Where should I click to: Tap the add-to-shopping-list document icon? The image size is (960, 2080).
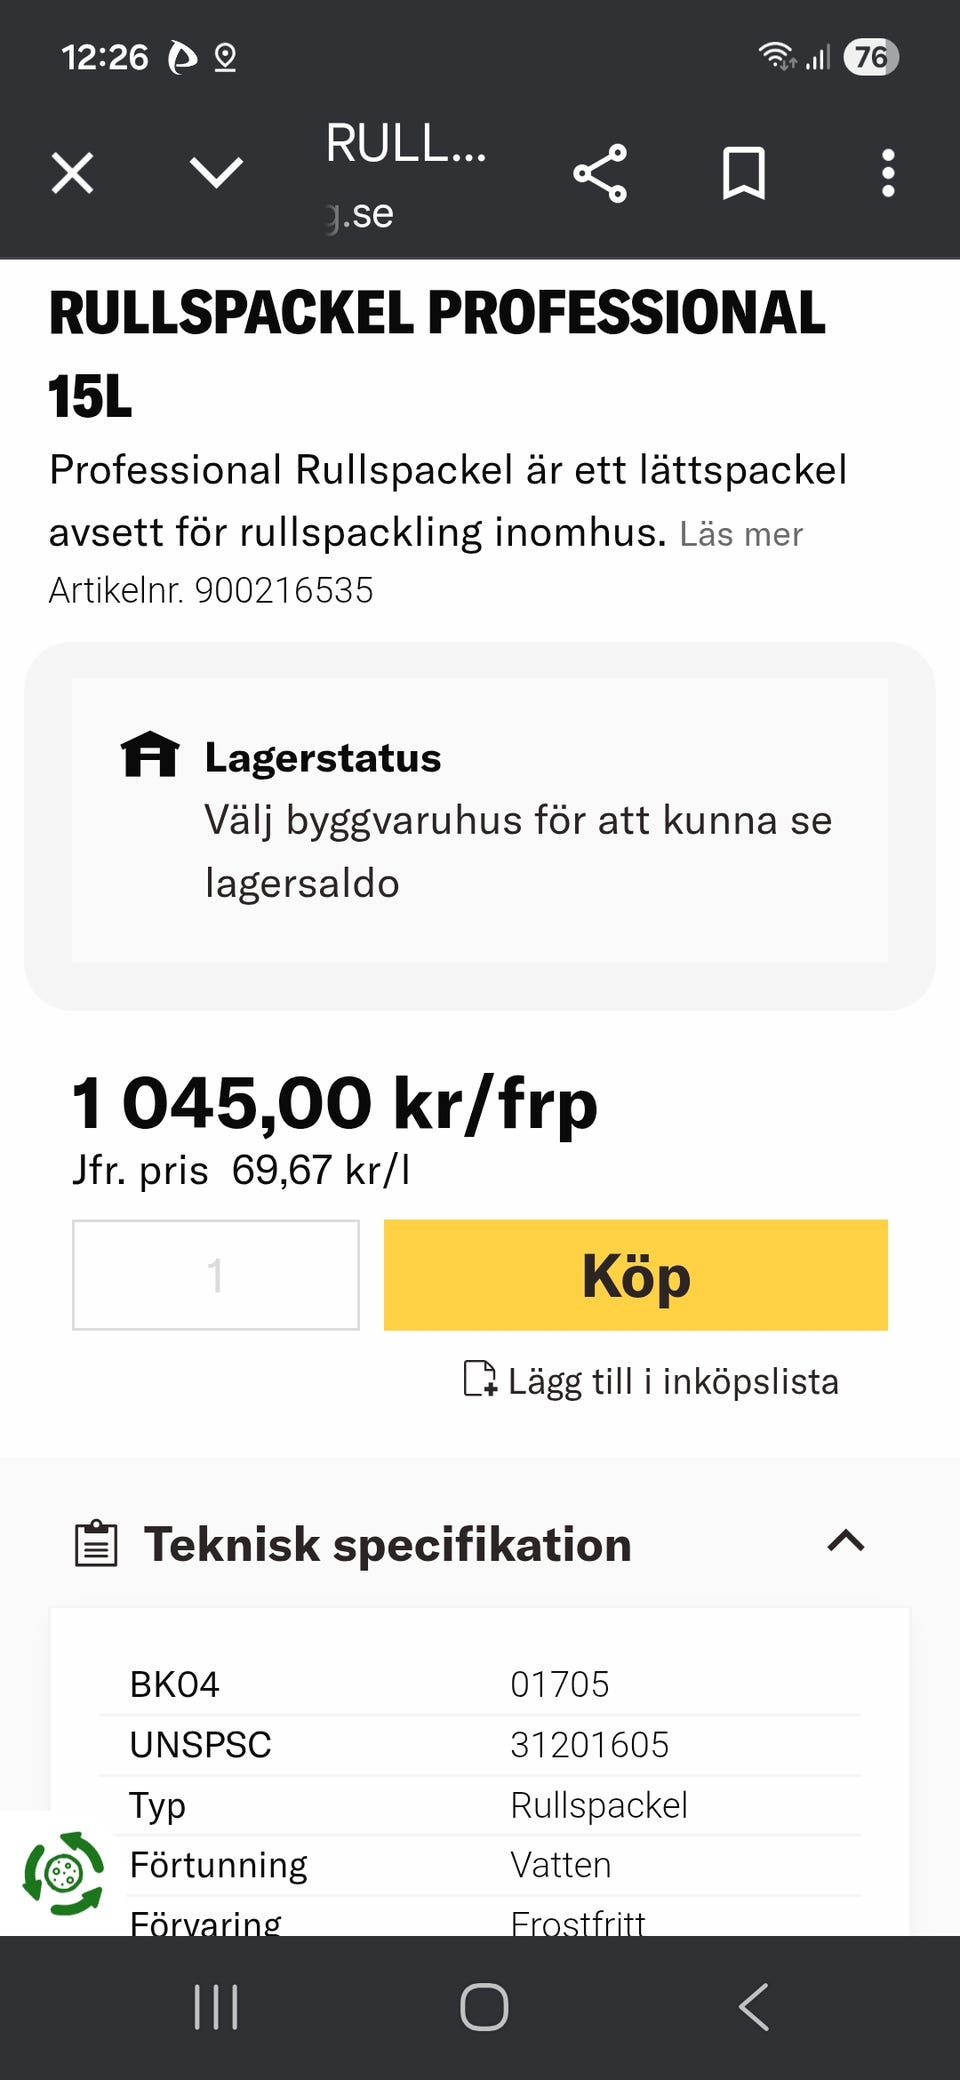(480, 1379)
